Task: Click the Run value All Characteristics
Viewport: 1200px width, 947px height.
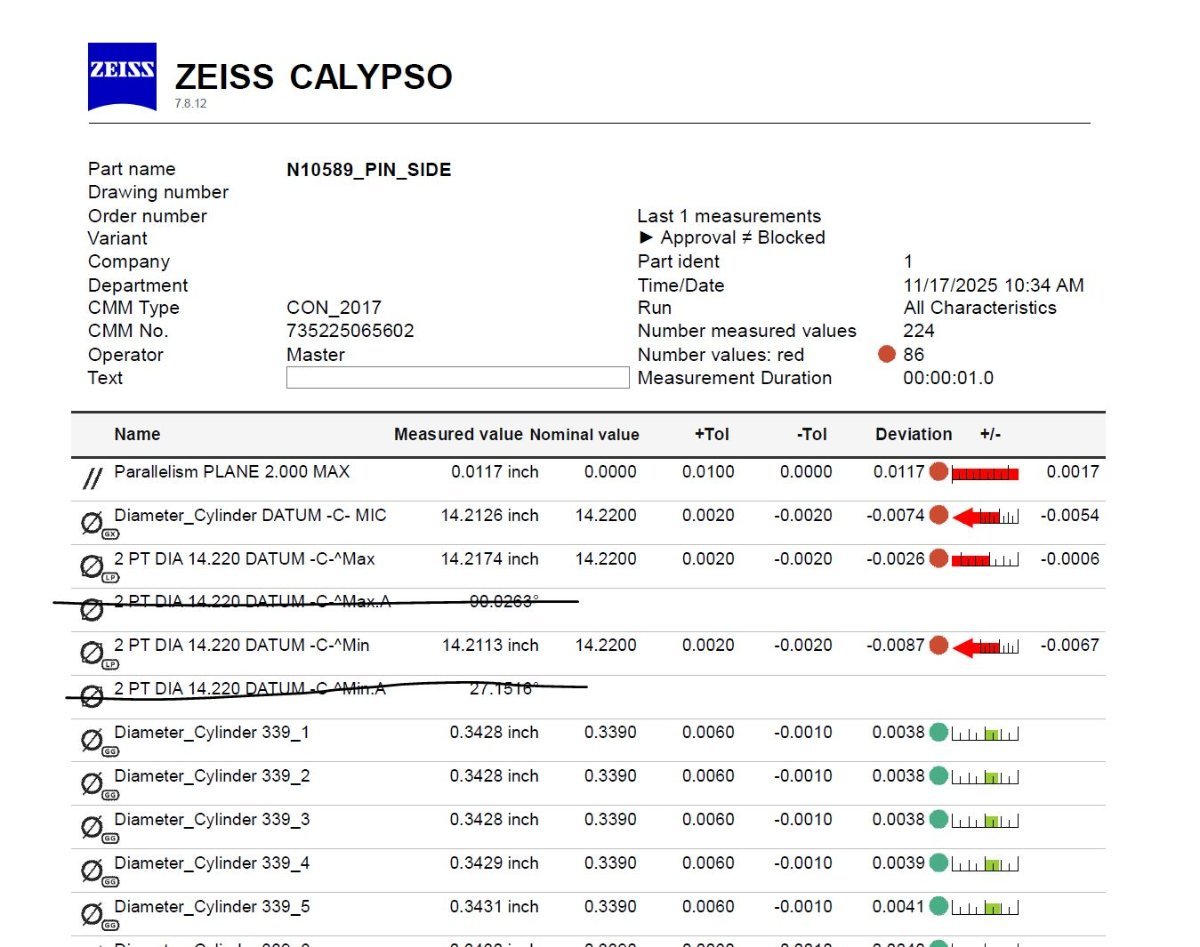Action: click(980, 308)
